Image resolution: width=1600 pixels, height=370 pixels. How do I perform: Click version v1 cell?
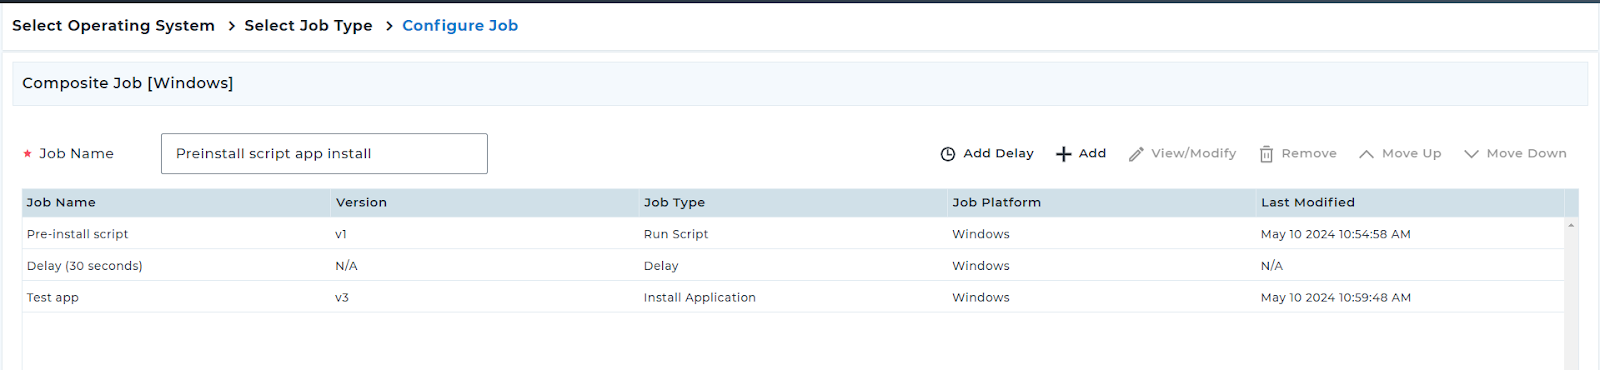coord(341,234)
